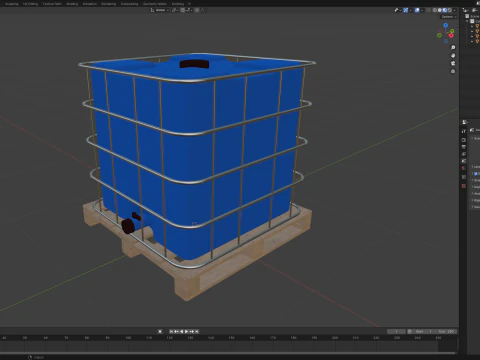Expand last mesh object in outliner
This screenshot has width=480, height=360.
pyautogui.click(x=472, y=41)
